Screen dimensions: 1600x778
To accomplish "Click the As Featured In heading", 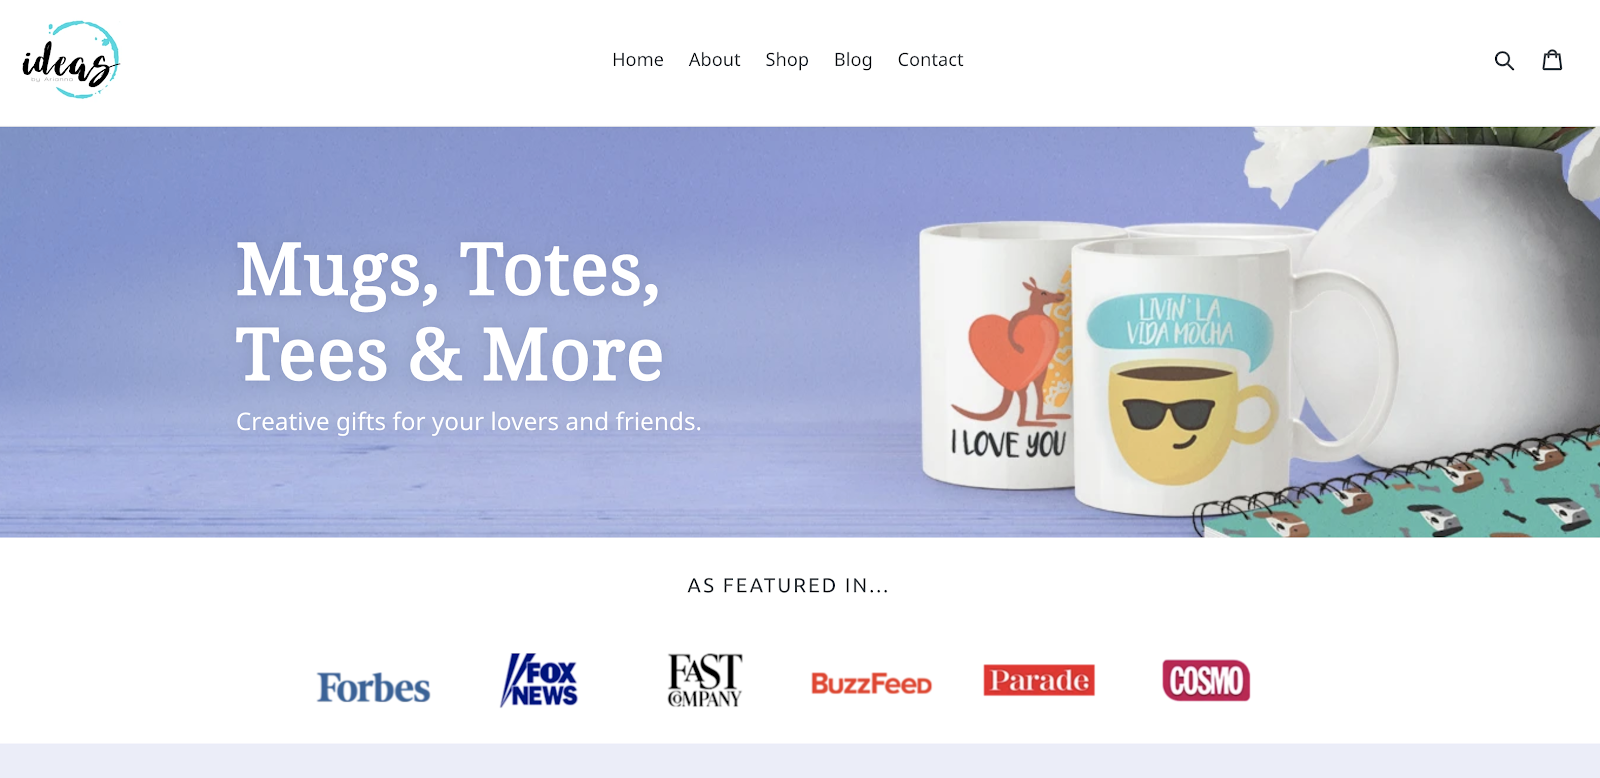I will coord(788,586).
